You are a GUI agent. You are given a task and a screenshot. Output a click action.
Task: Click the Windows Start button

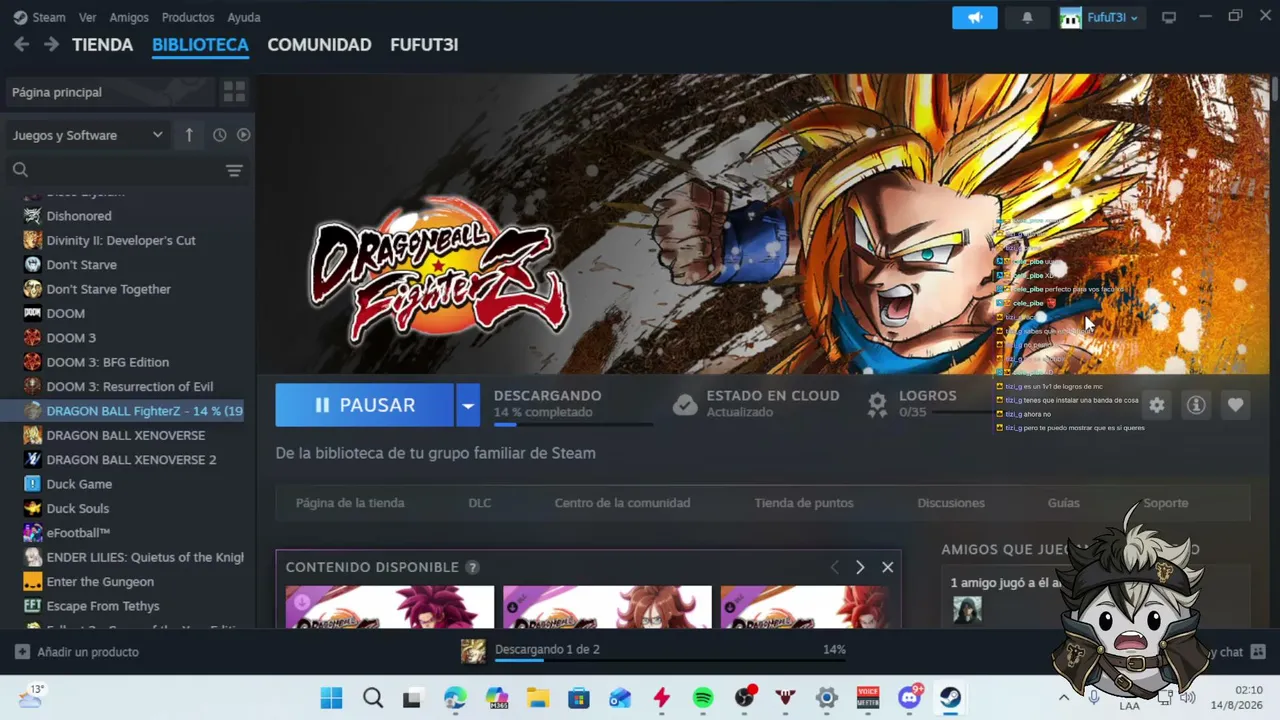[331, 698]
